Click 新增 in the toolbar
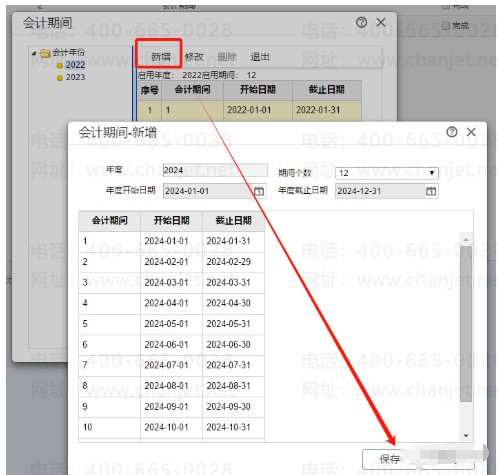The width and height of the screenshot is (498, 475). pyautogui.click(x=161, y=57)
